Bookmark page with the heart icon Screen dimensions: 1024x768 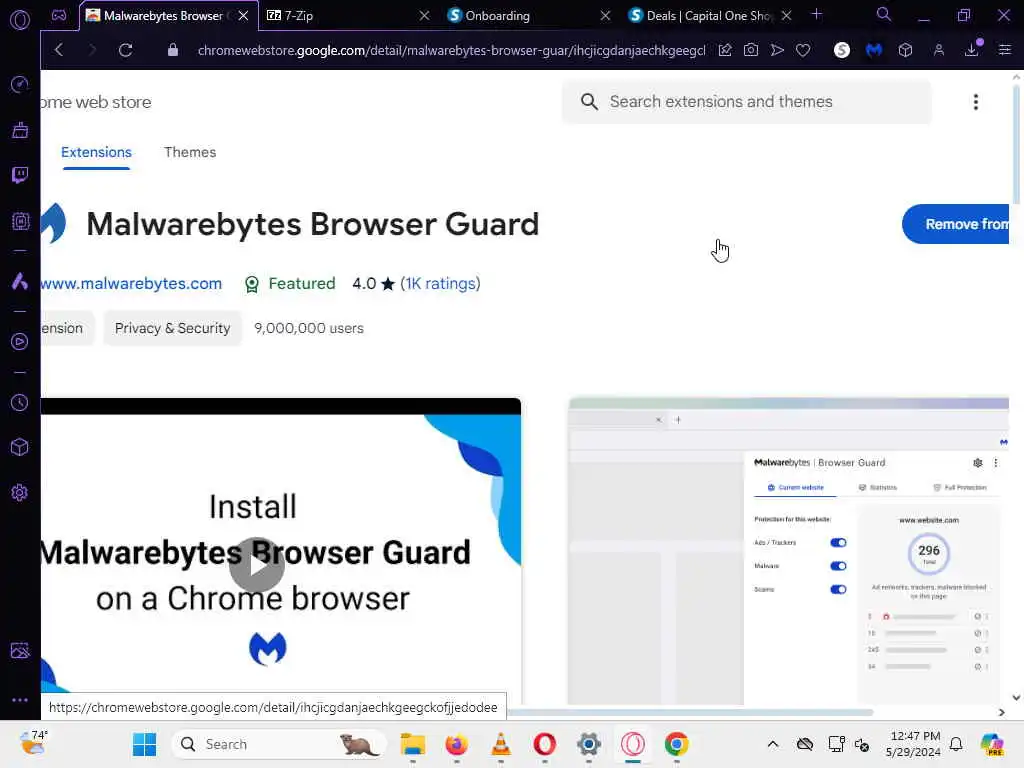[803, 50]
